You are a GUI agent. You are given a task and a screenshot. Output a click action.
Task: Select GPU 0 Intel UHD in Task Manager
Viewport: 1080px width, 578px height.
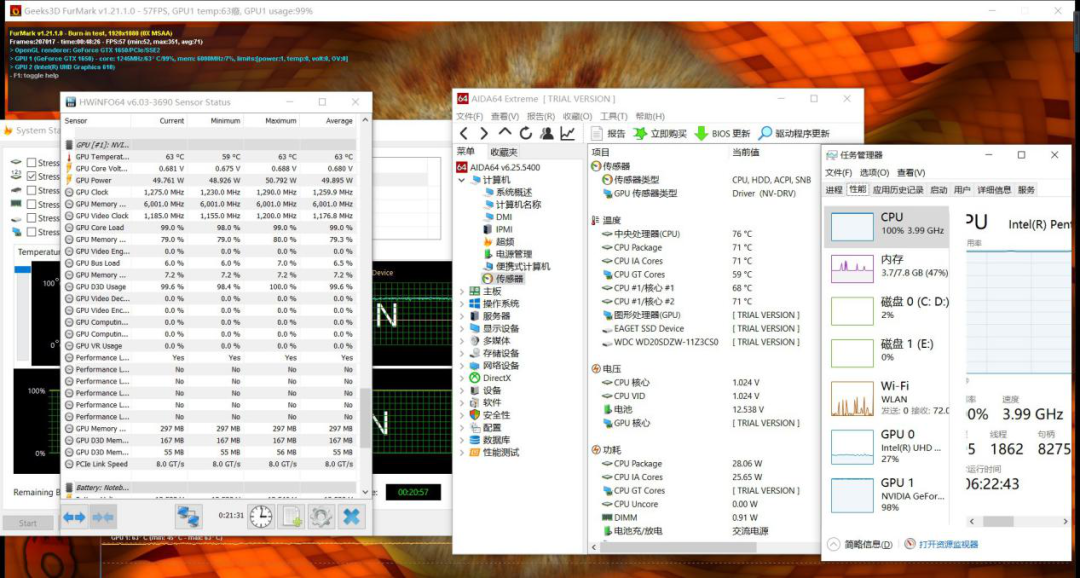886,446
